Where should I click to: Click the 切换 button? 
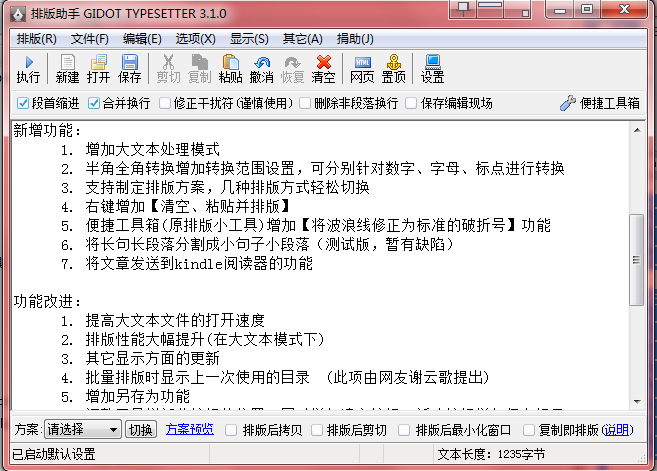[141, 430]
